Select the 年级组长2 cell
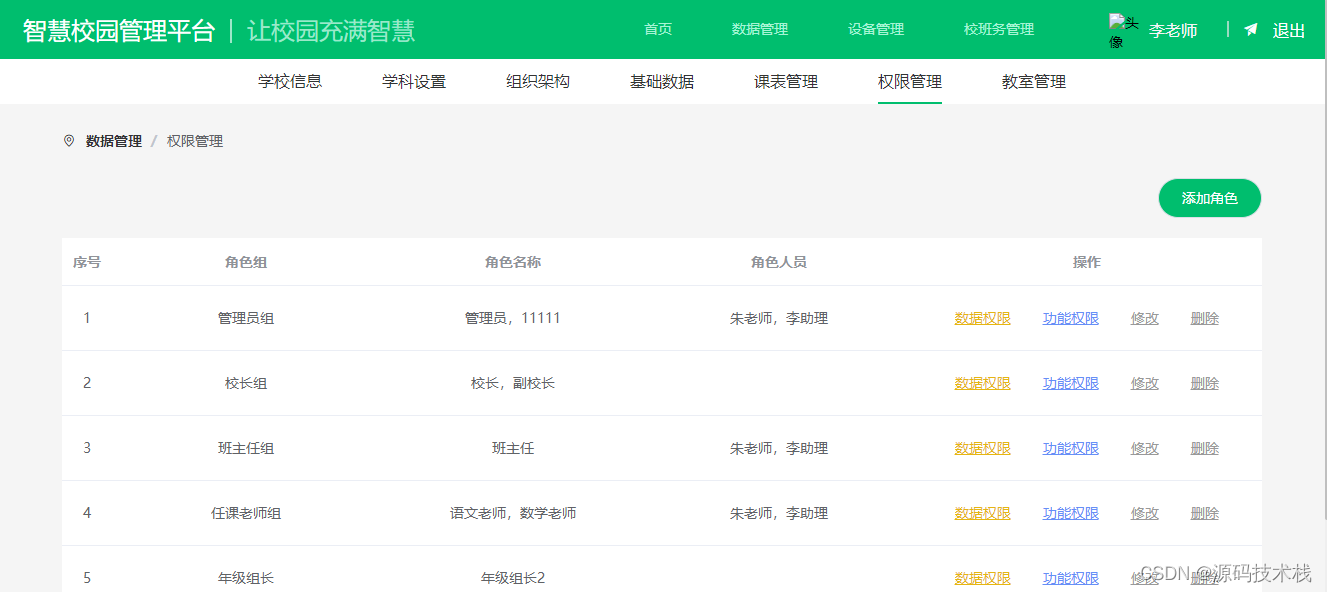 click(513, 578)
